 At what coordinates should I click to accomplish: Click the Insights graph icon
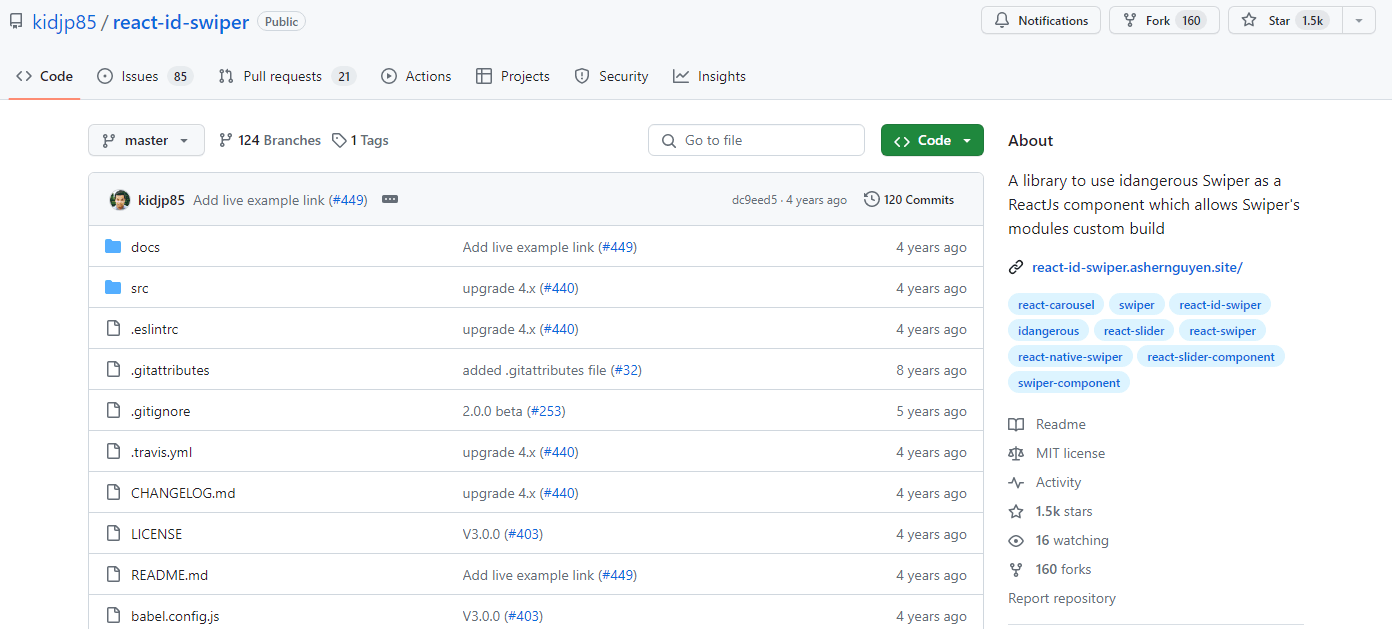tap(682, 75)
